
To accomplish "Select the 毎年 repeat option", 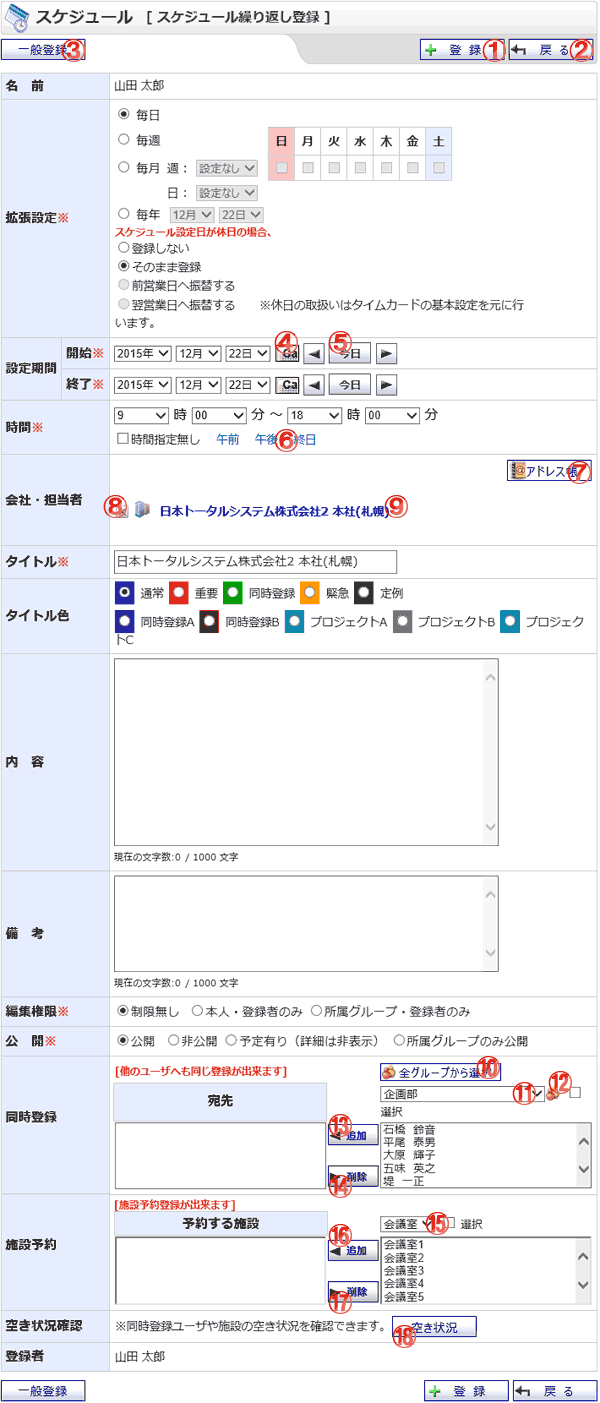I will [125, 214].
